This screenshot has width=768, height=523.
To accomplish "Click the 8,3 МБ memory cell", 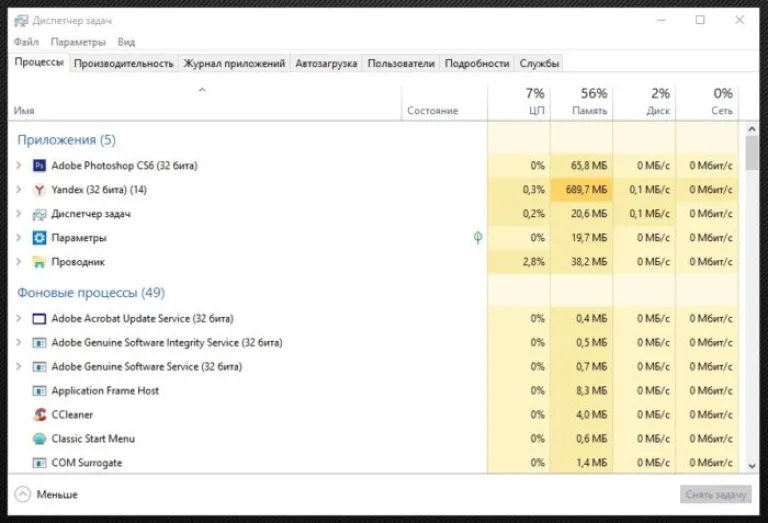I will pos(581,391).
